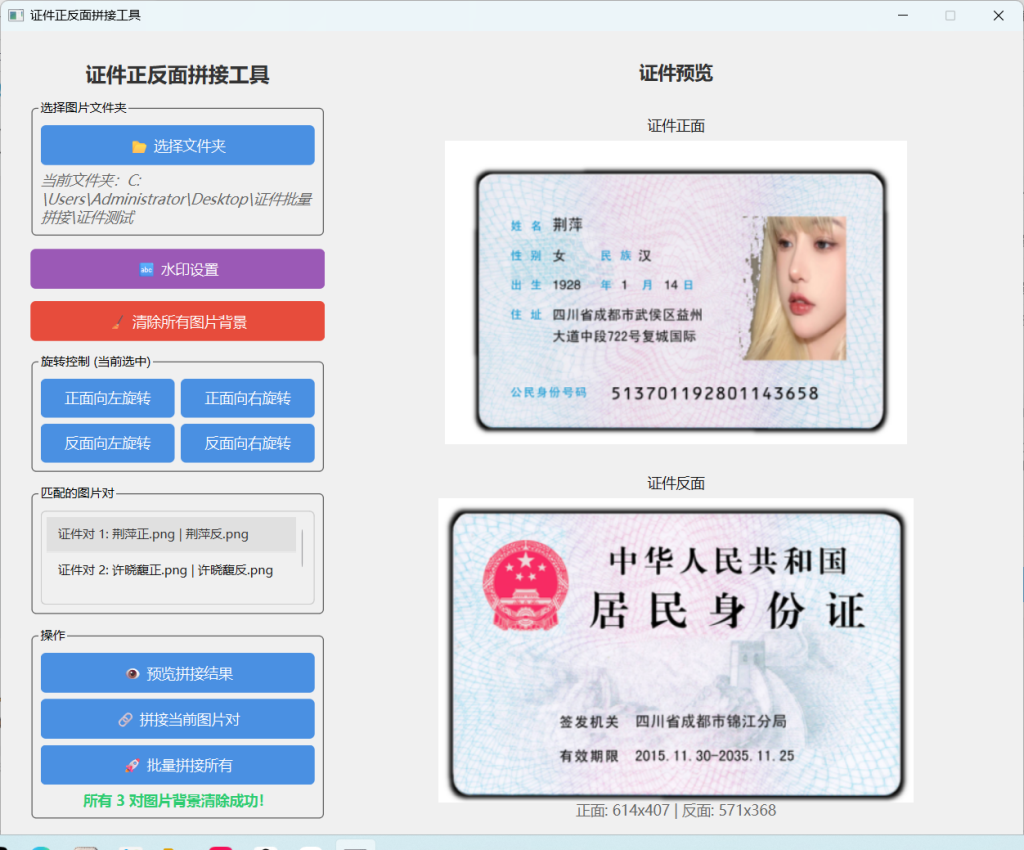Minimize the 证件正反面拼接工具 window

tap(903, 15)
